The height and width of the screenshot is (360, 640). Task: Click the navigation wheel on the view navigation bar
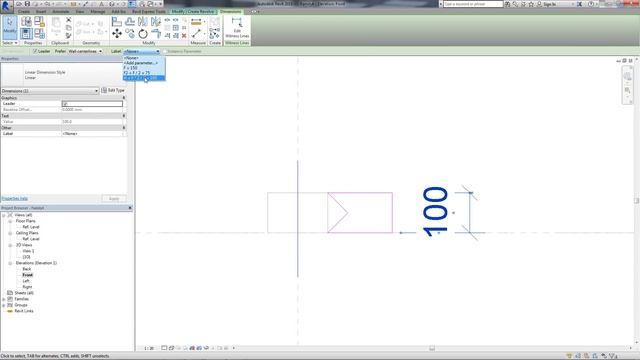628,76
